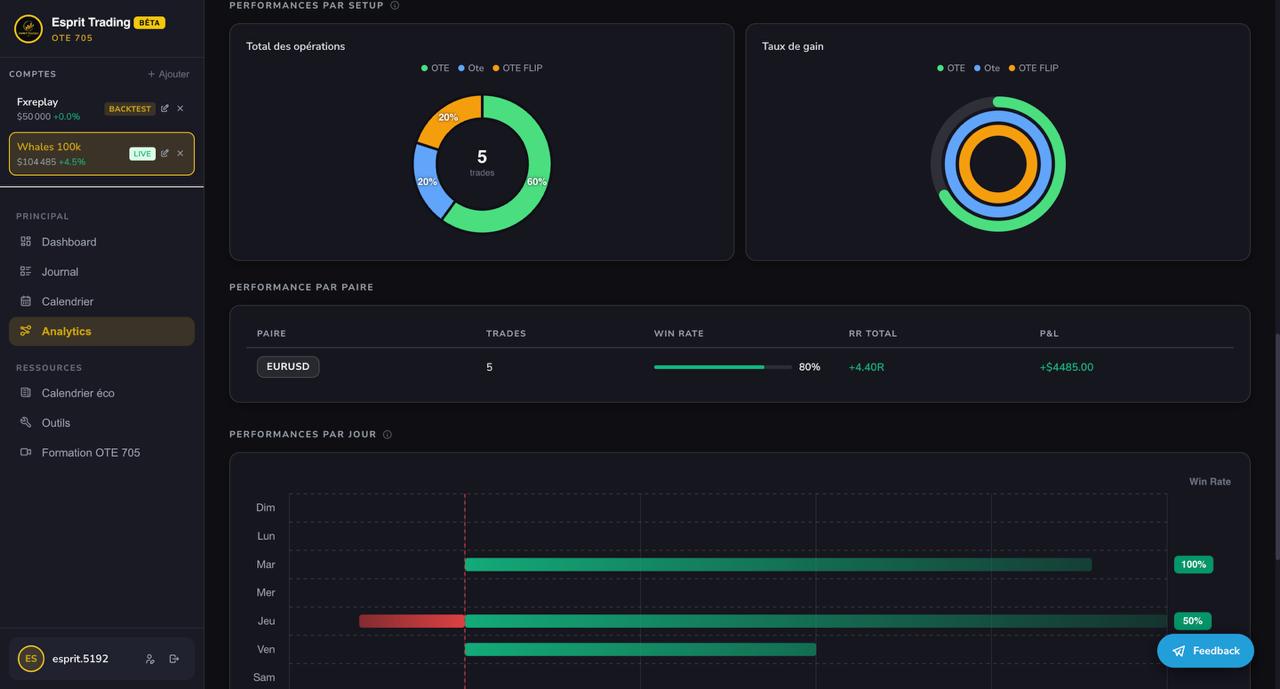
Task: Open profile settings icon beside esprit.5192
Action: [150, 659]
